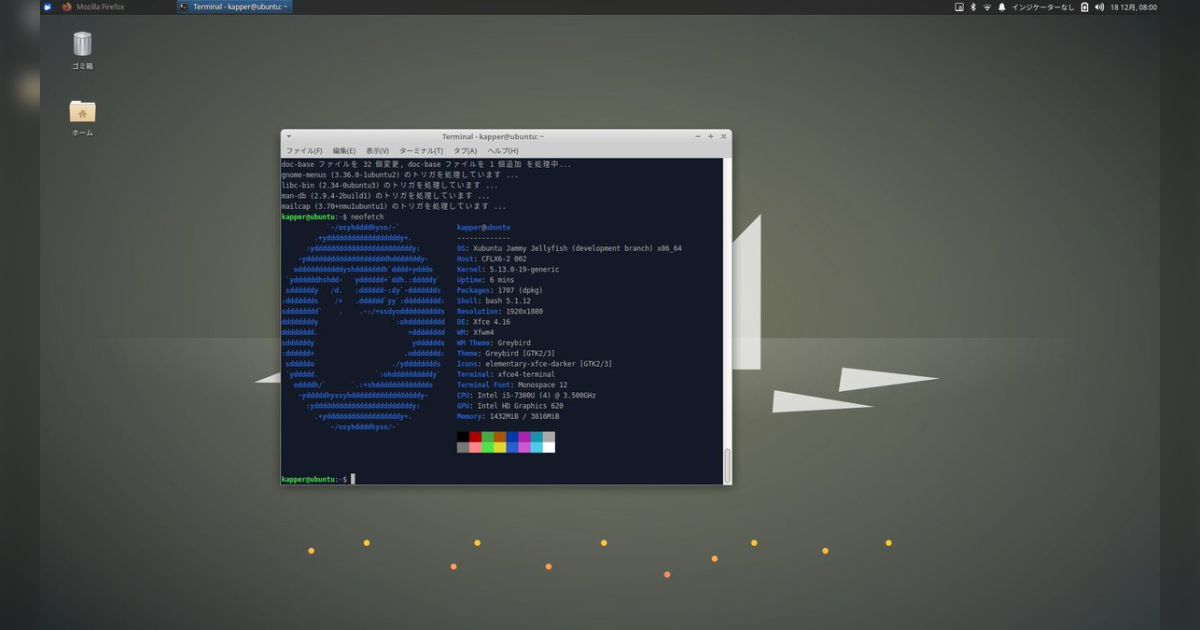Open the ホーム home folder desktop icon
Image resolution: width=1200 pixels, height=630 pixels.
81,112
